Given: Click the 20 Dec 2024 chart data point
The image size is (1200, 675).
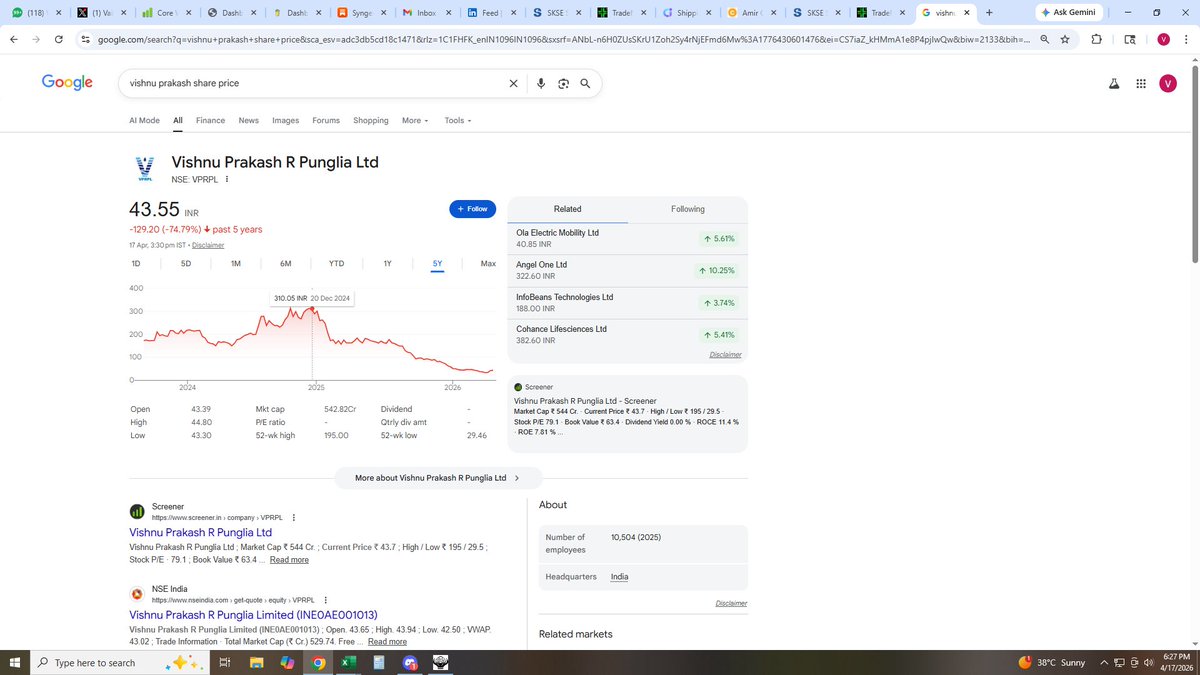Looking at the screenshot, I should (x=312, y=309).
